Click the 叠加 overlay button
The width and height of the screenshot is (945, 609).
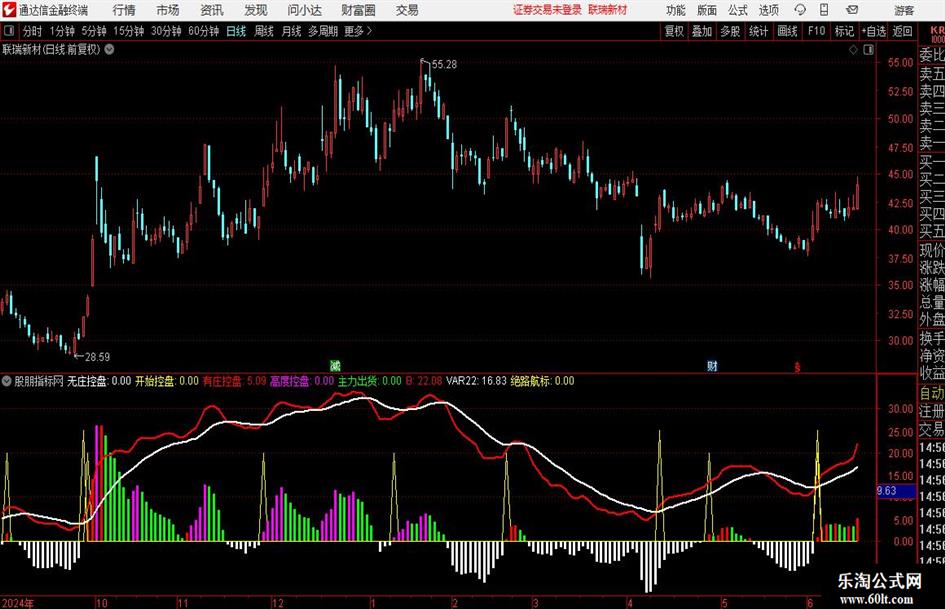pos(702,31)
